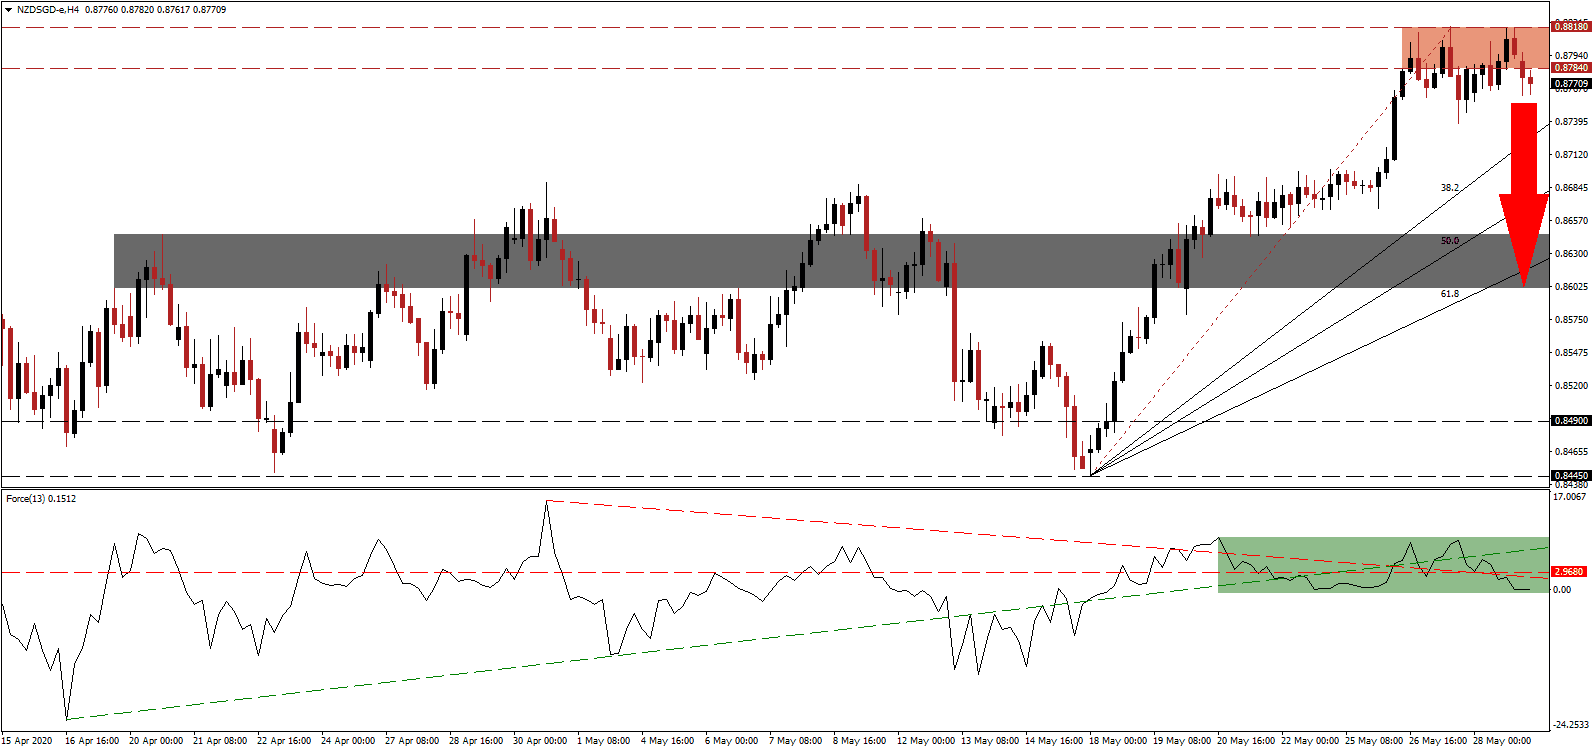This screenshot has height=752, width=1595.
Task: Click the 50.0 Fibonacci fan label
Action: tap(1450, 241)
